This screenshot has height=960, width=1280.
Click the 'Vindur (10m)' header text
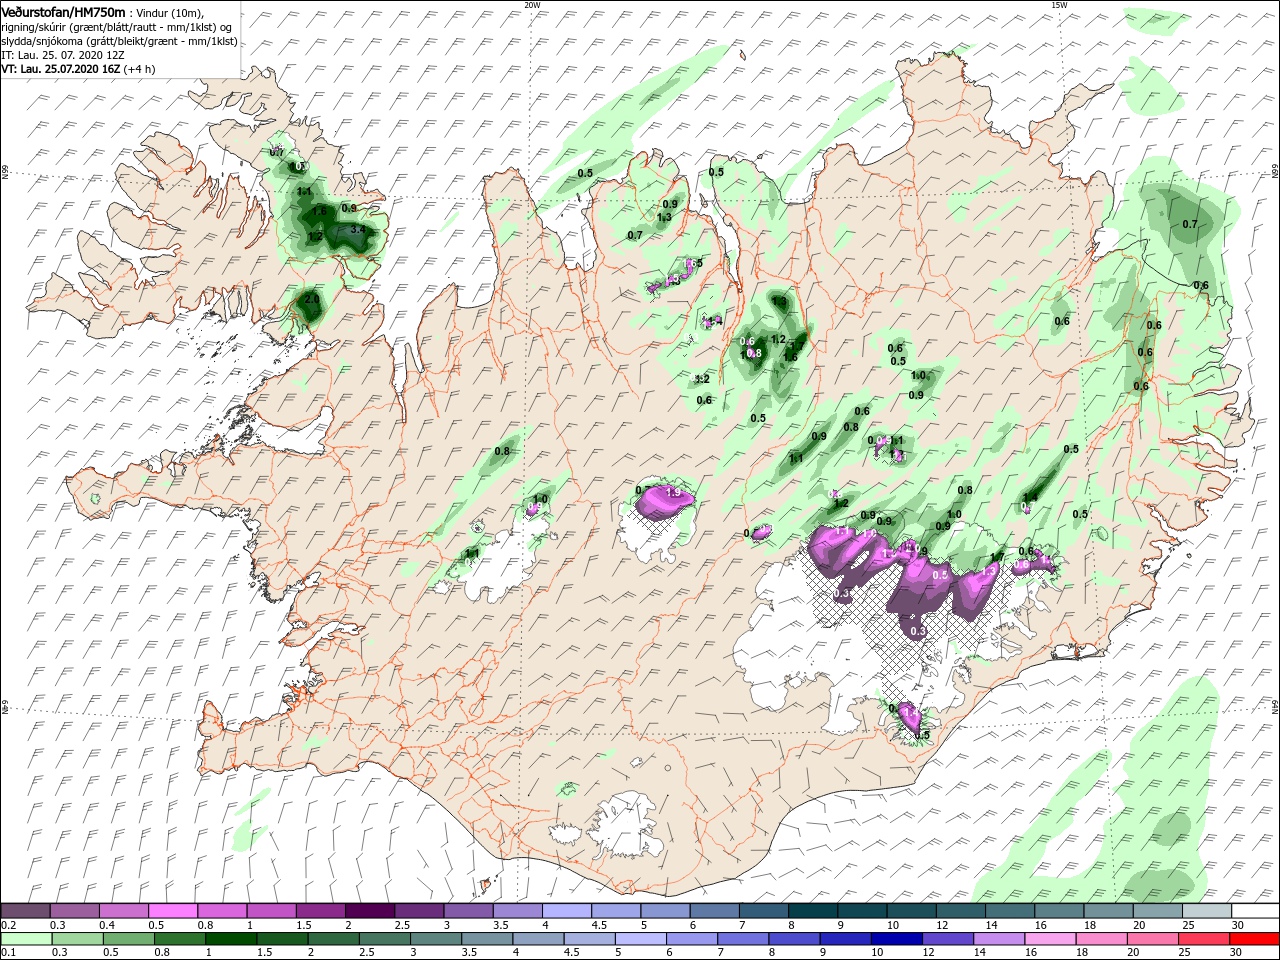(170, 12)
